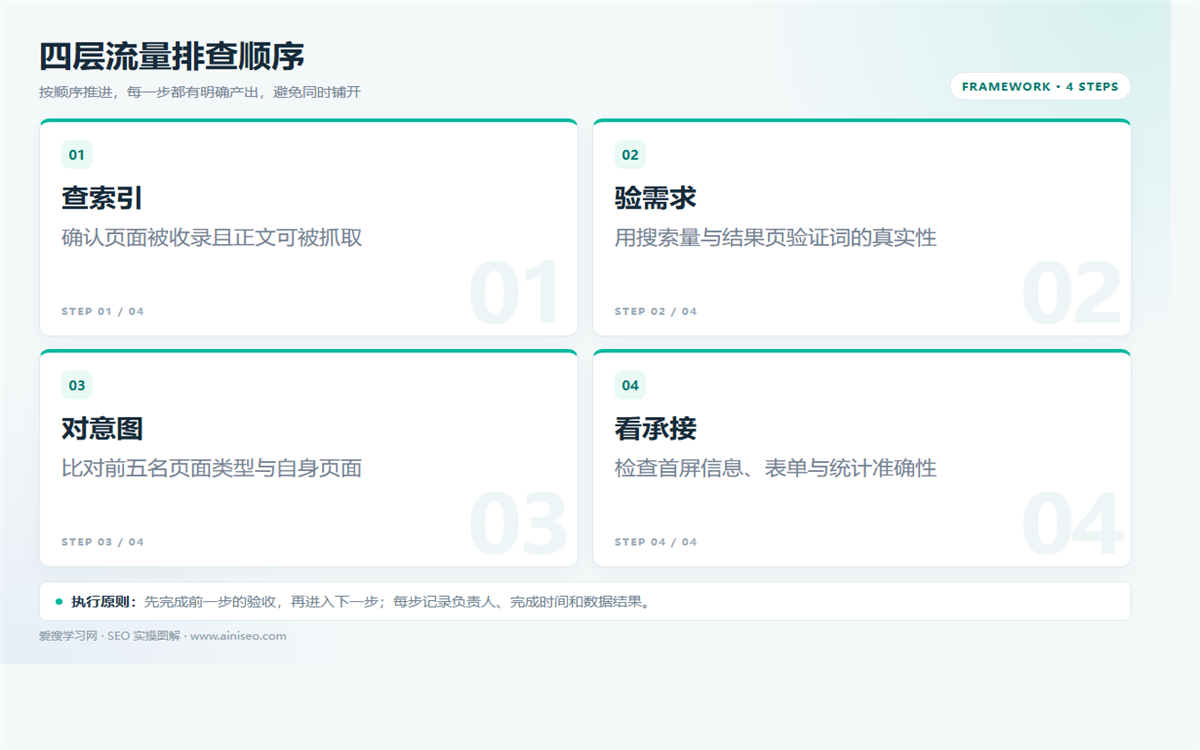The width and height of the screenshot is (1200, 750).
Task: Select the subtitle 按顺序推进 line
Action: (200, 92)
